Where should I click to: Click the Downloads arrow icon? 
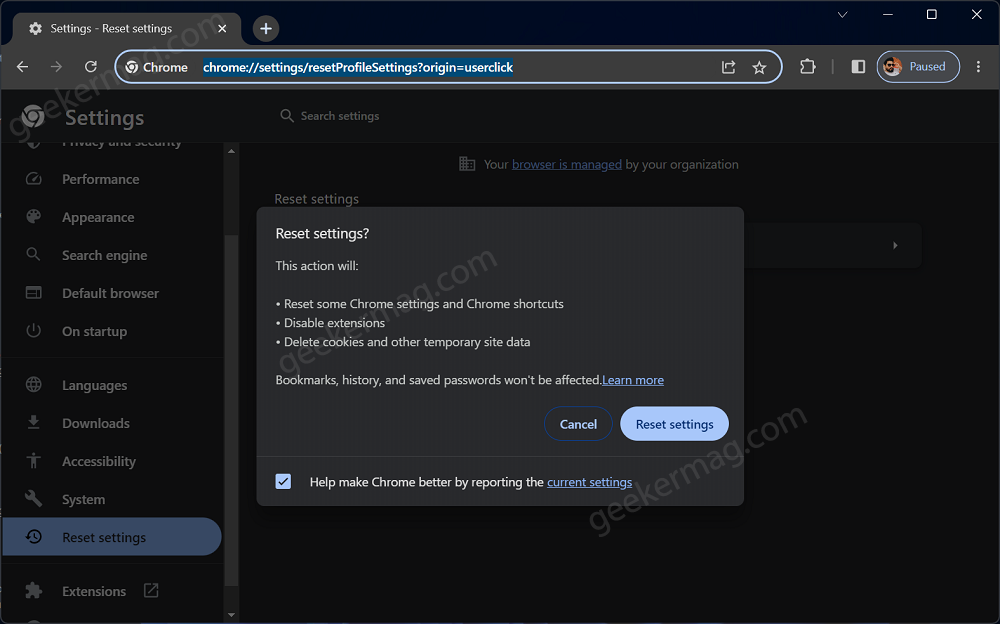pos(33,422)
